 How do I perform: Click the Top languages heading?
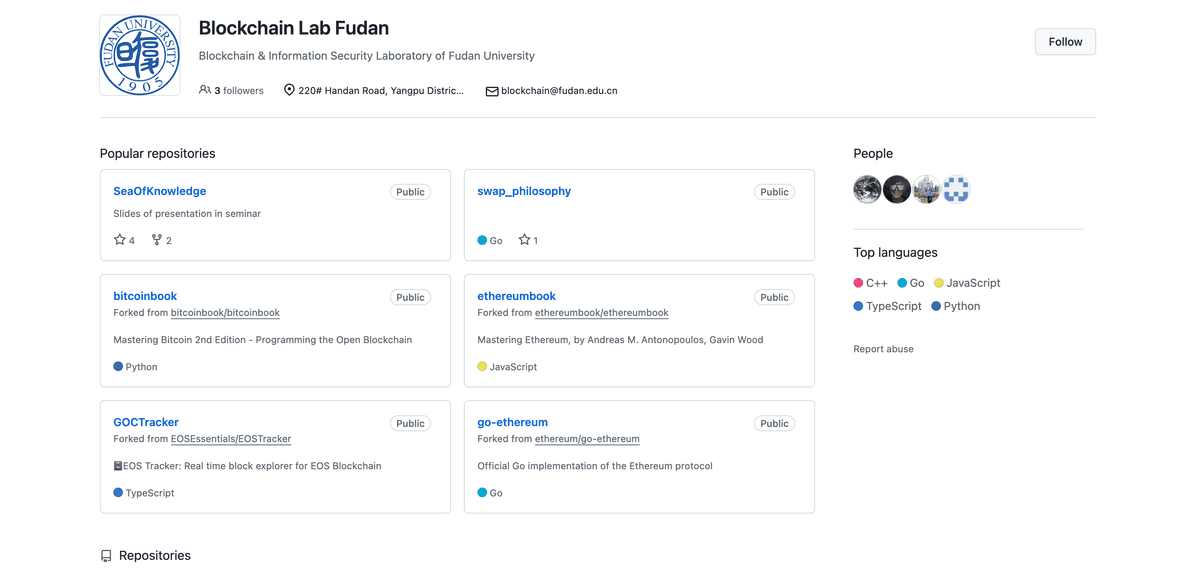895,252
